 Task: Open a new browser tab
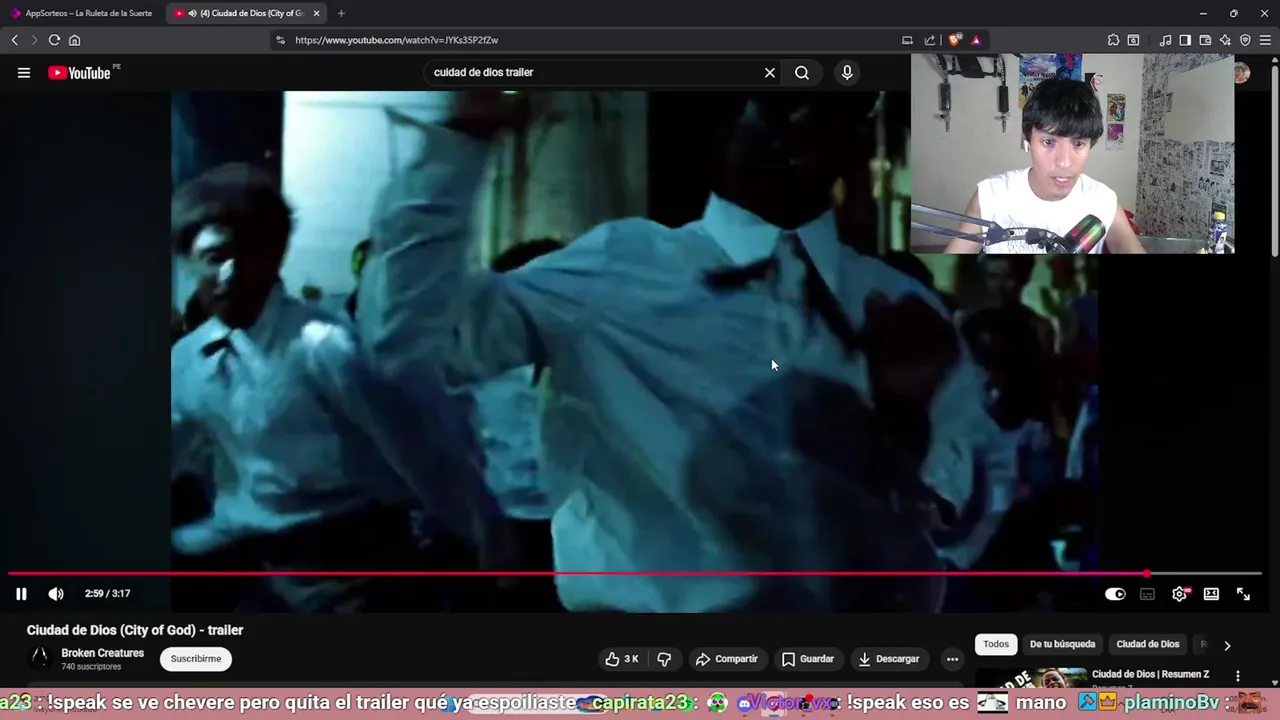click(341, 13)
